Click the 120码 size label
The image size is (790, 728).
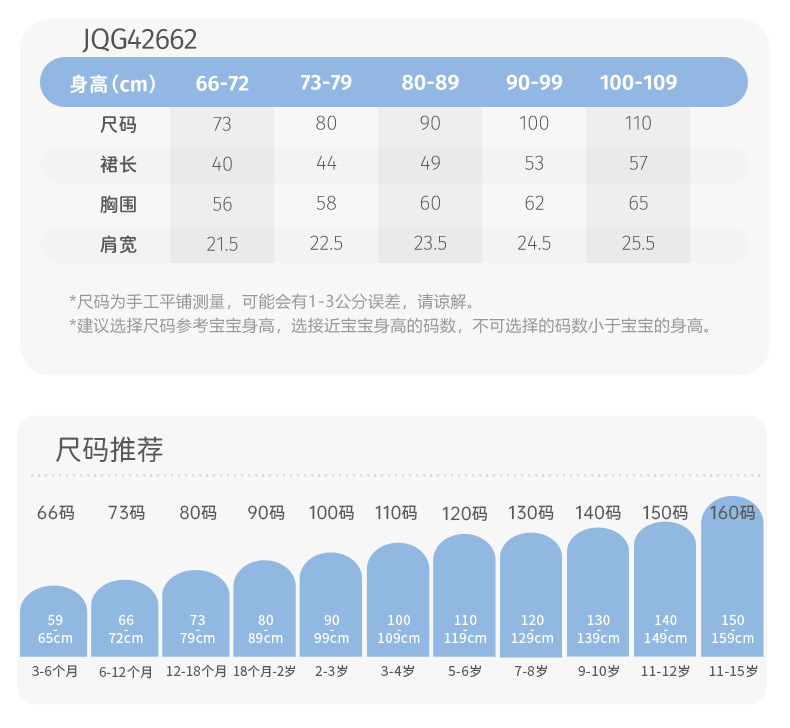[464, 514]
